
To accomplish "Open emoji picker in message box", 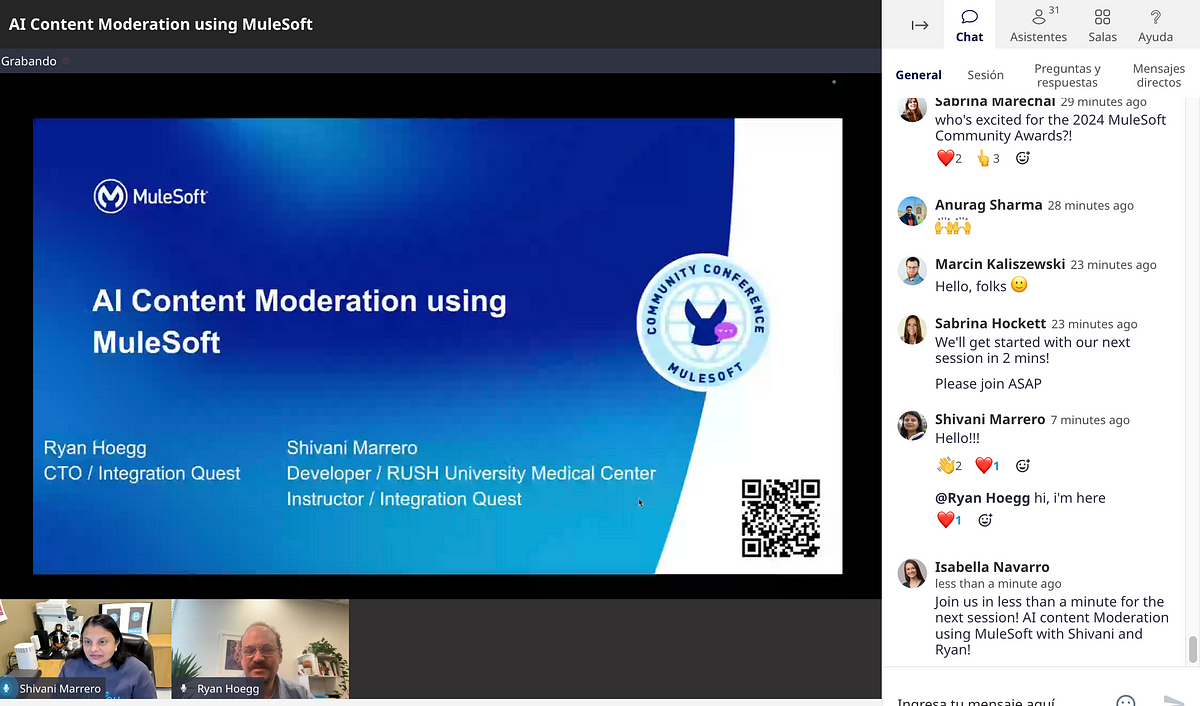I will tap(1126, 702).
